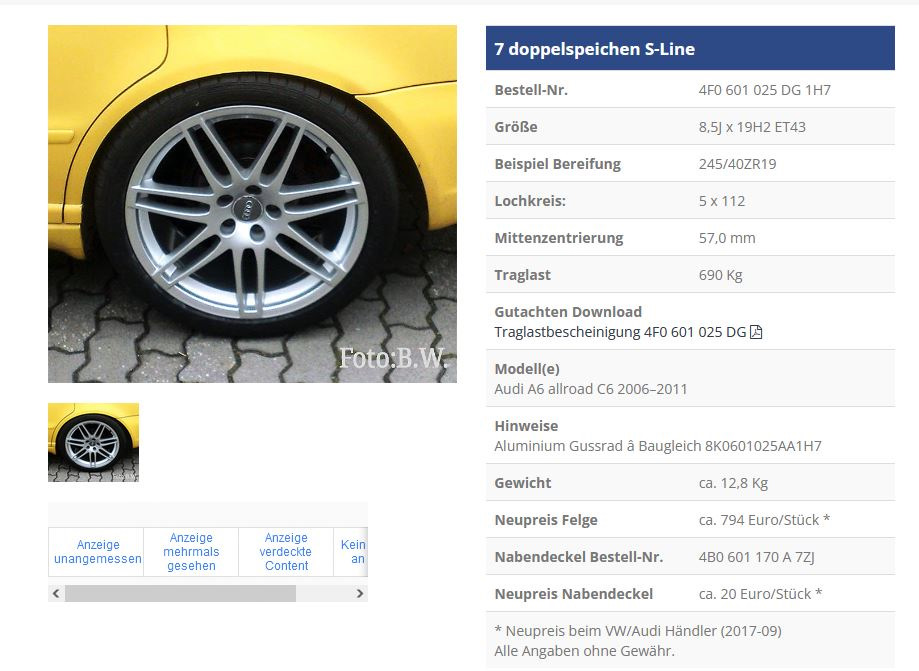Click the left scroll arrow of the ad feedback bar

point(56,594)
